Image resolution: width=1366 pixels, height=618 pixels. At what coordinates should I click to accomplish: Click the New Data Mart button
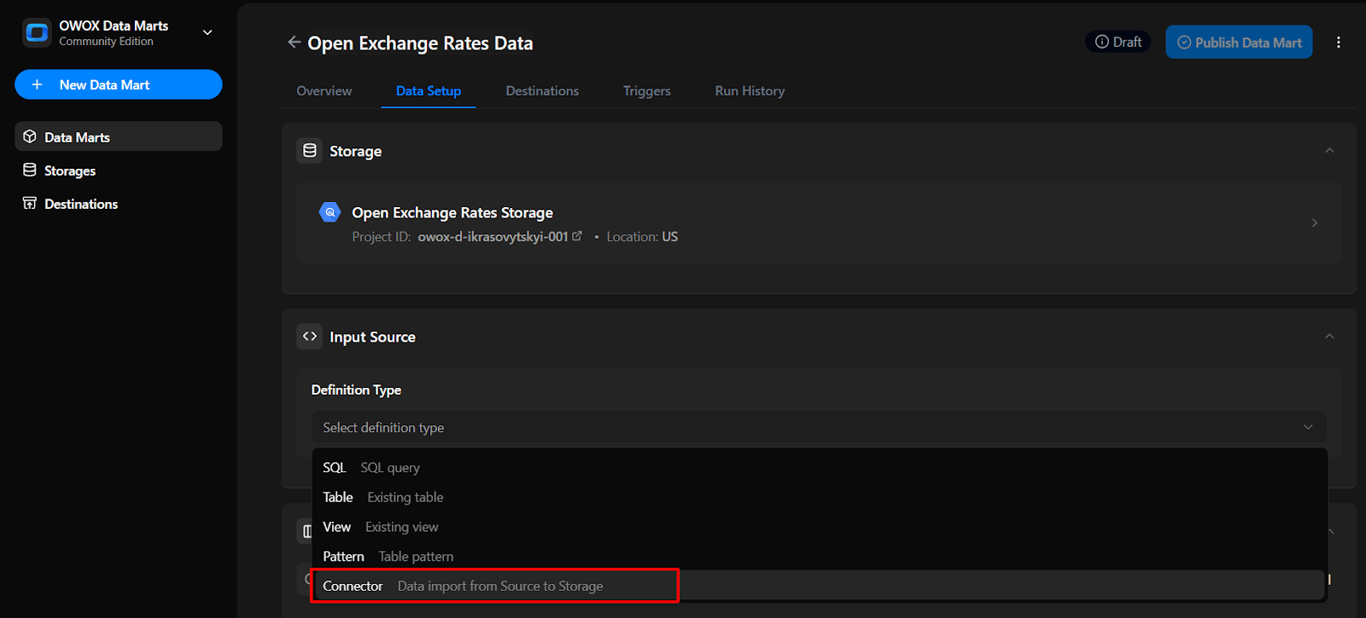click(118, 85)
